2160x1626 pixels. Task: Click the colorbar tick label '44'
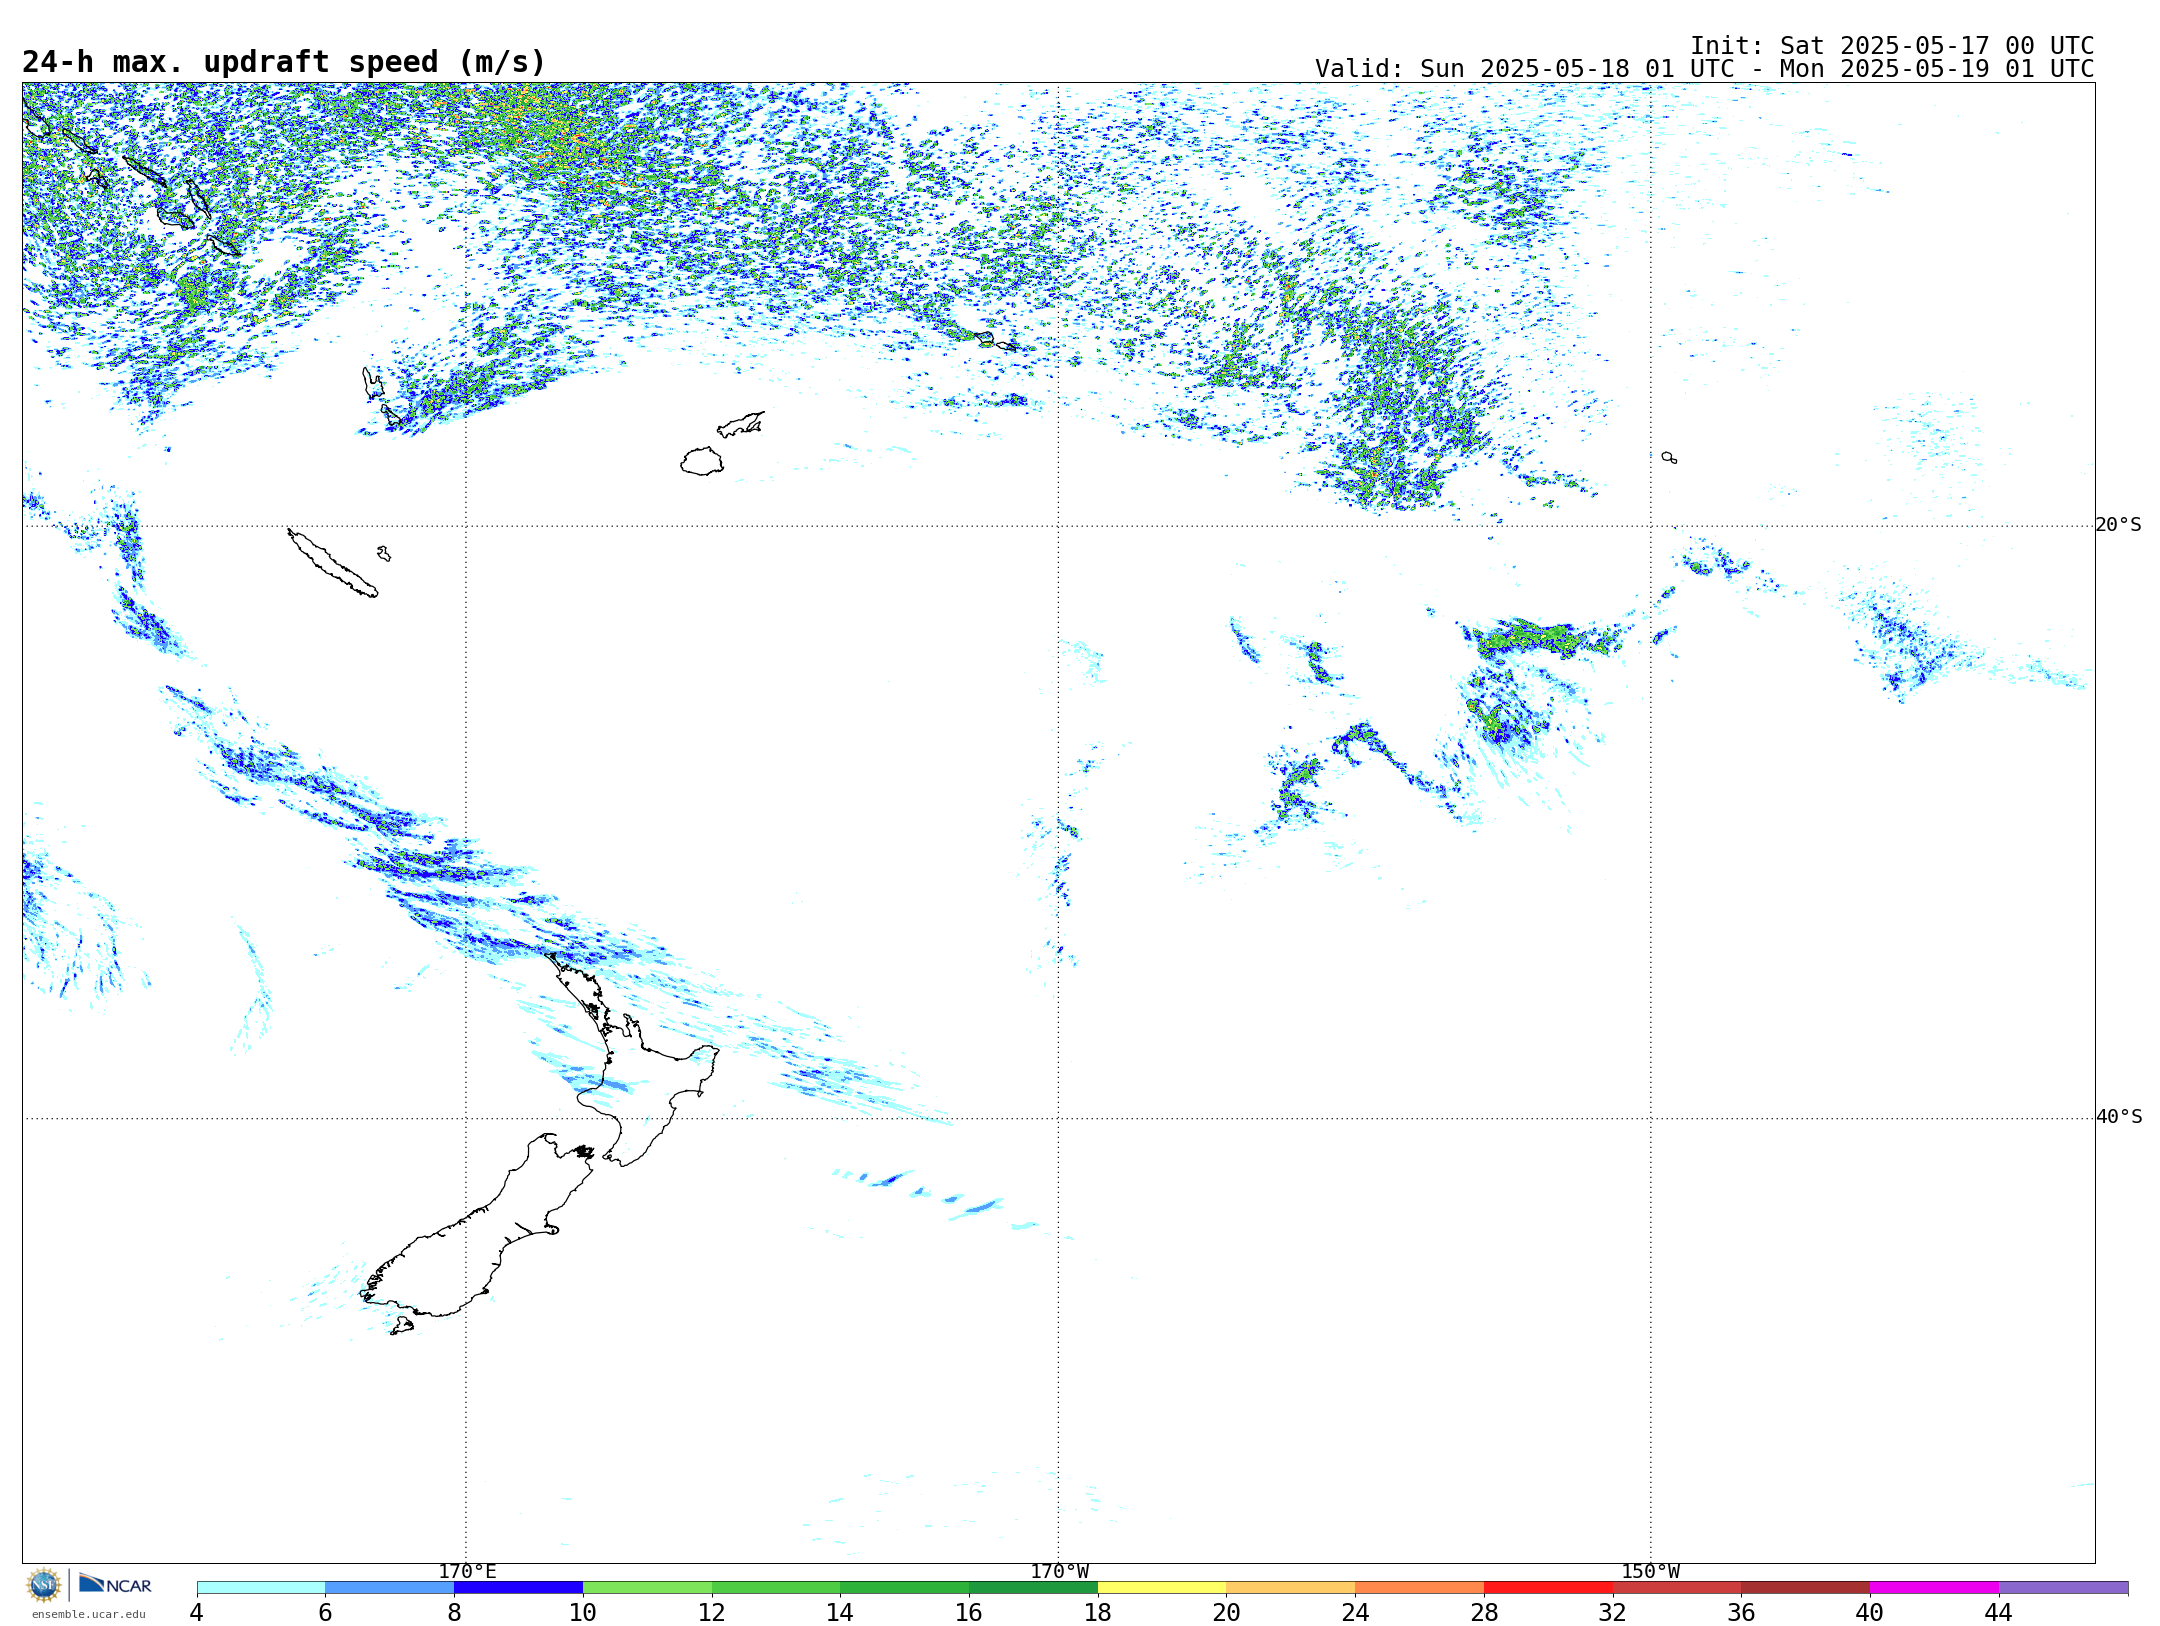(1999, 1612)
